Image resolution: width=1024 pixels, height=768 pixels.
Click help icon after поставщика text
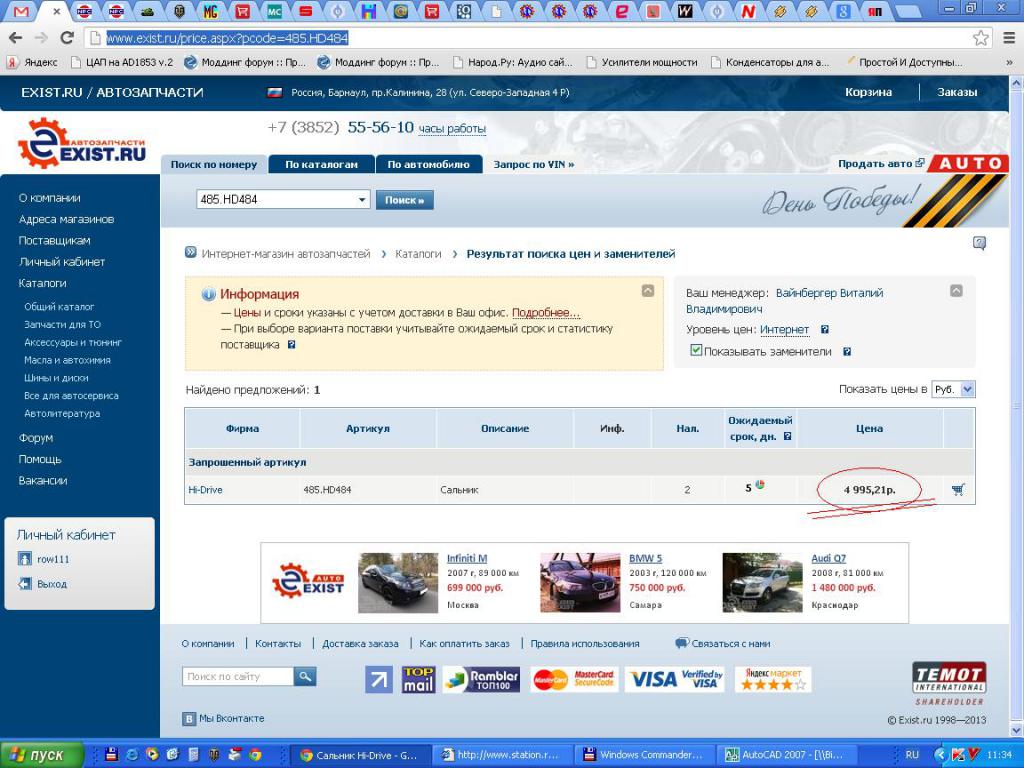(x=291, y=344)
